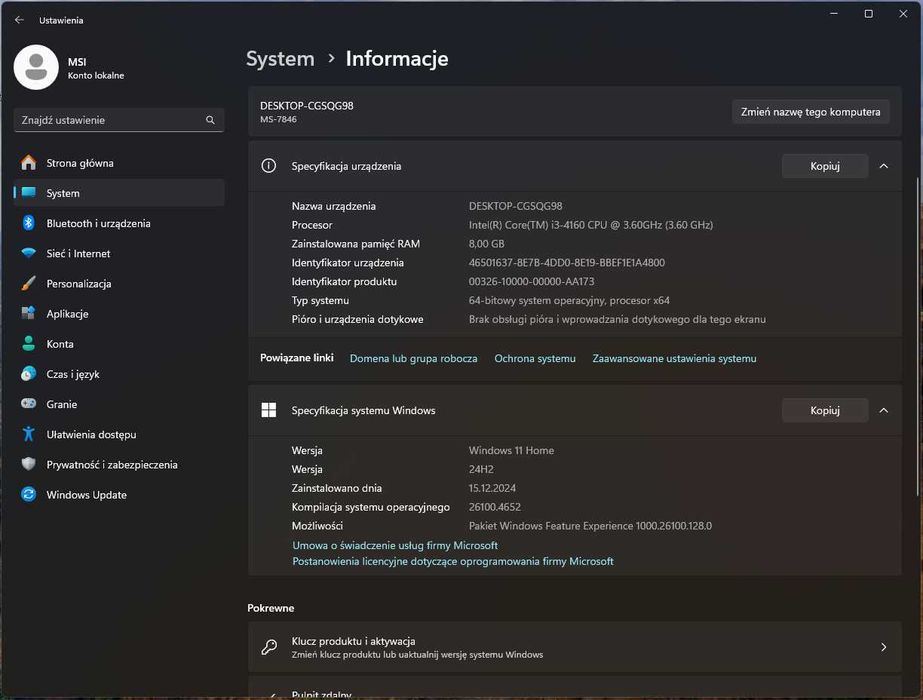The image size is (923, 700).
Task: Open Personalizacja settings
Action: click(x=119, y=283)
